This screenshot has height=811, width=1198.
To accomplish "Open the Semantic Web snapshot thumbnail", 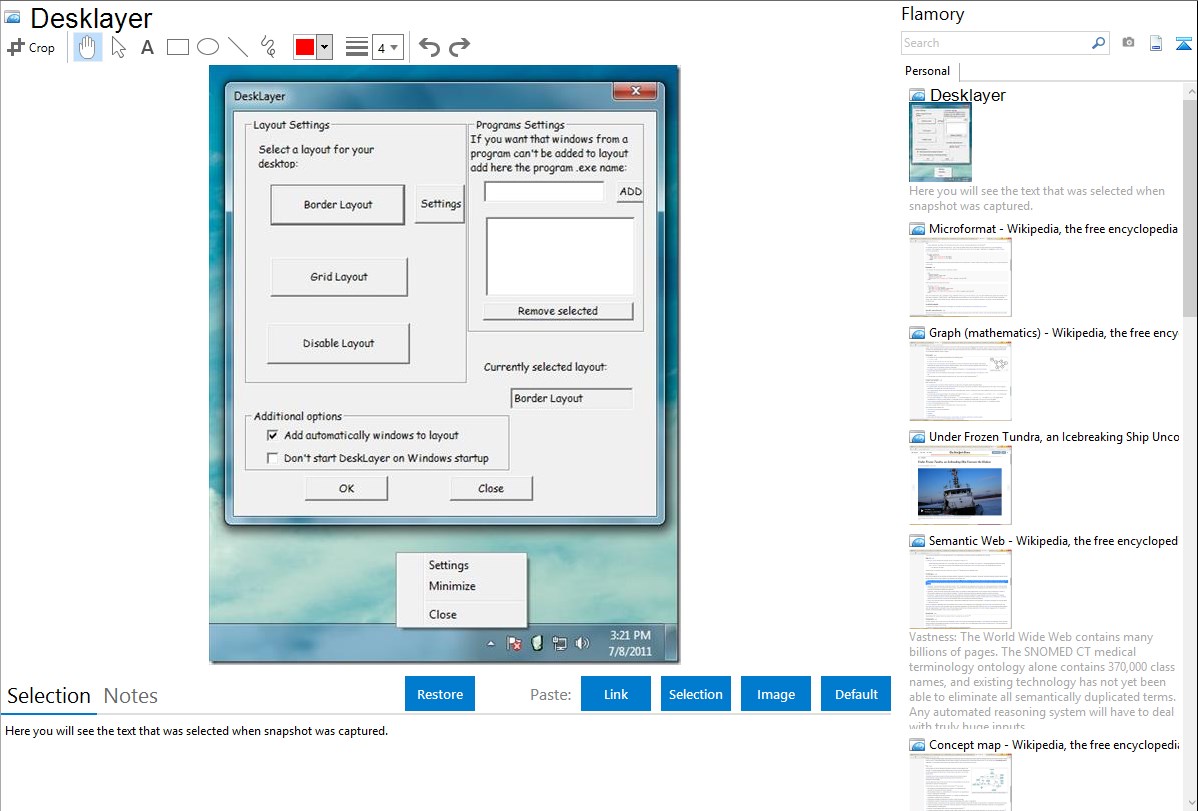I will [960, 589].
